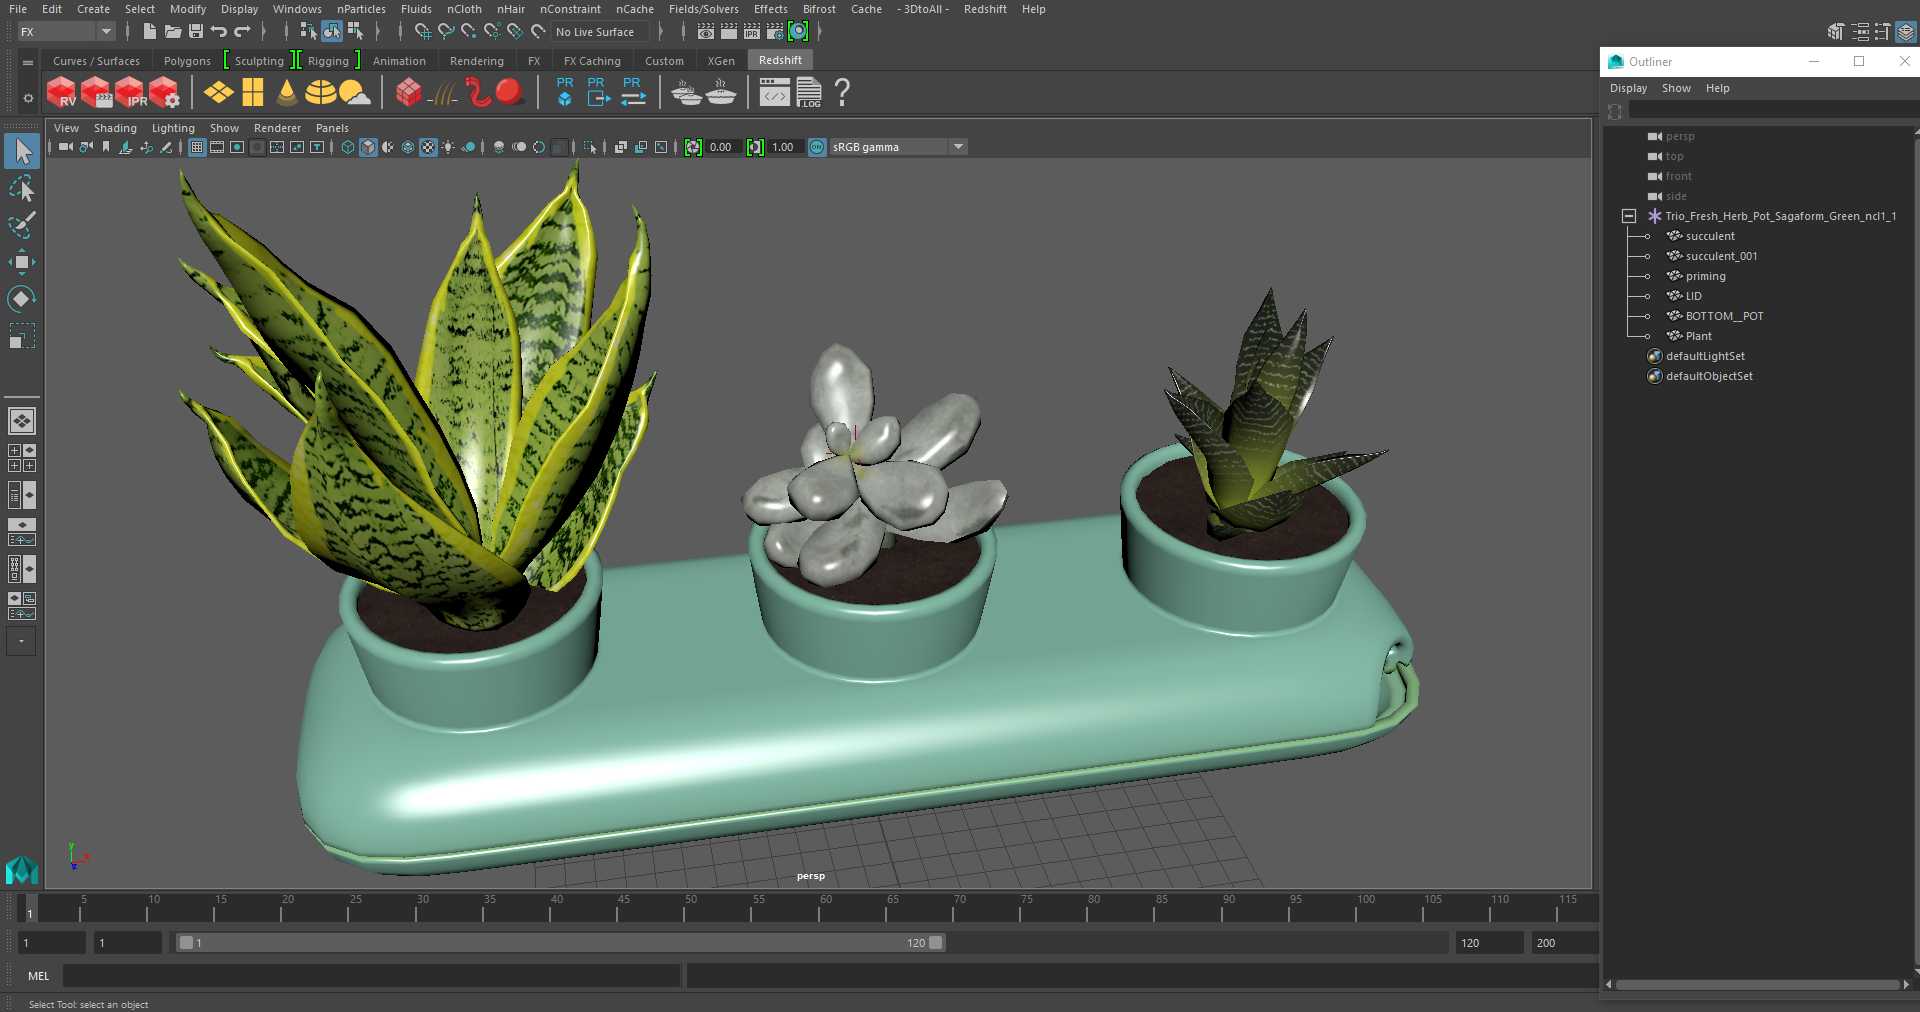Screen dimensions: 1920x1012
Task: Toggle isolate select in viewport toolbar
Action: 590,147
